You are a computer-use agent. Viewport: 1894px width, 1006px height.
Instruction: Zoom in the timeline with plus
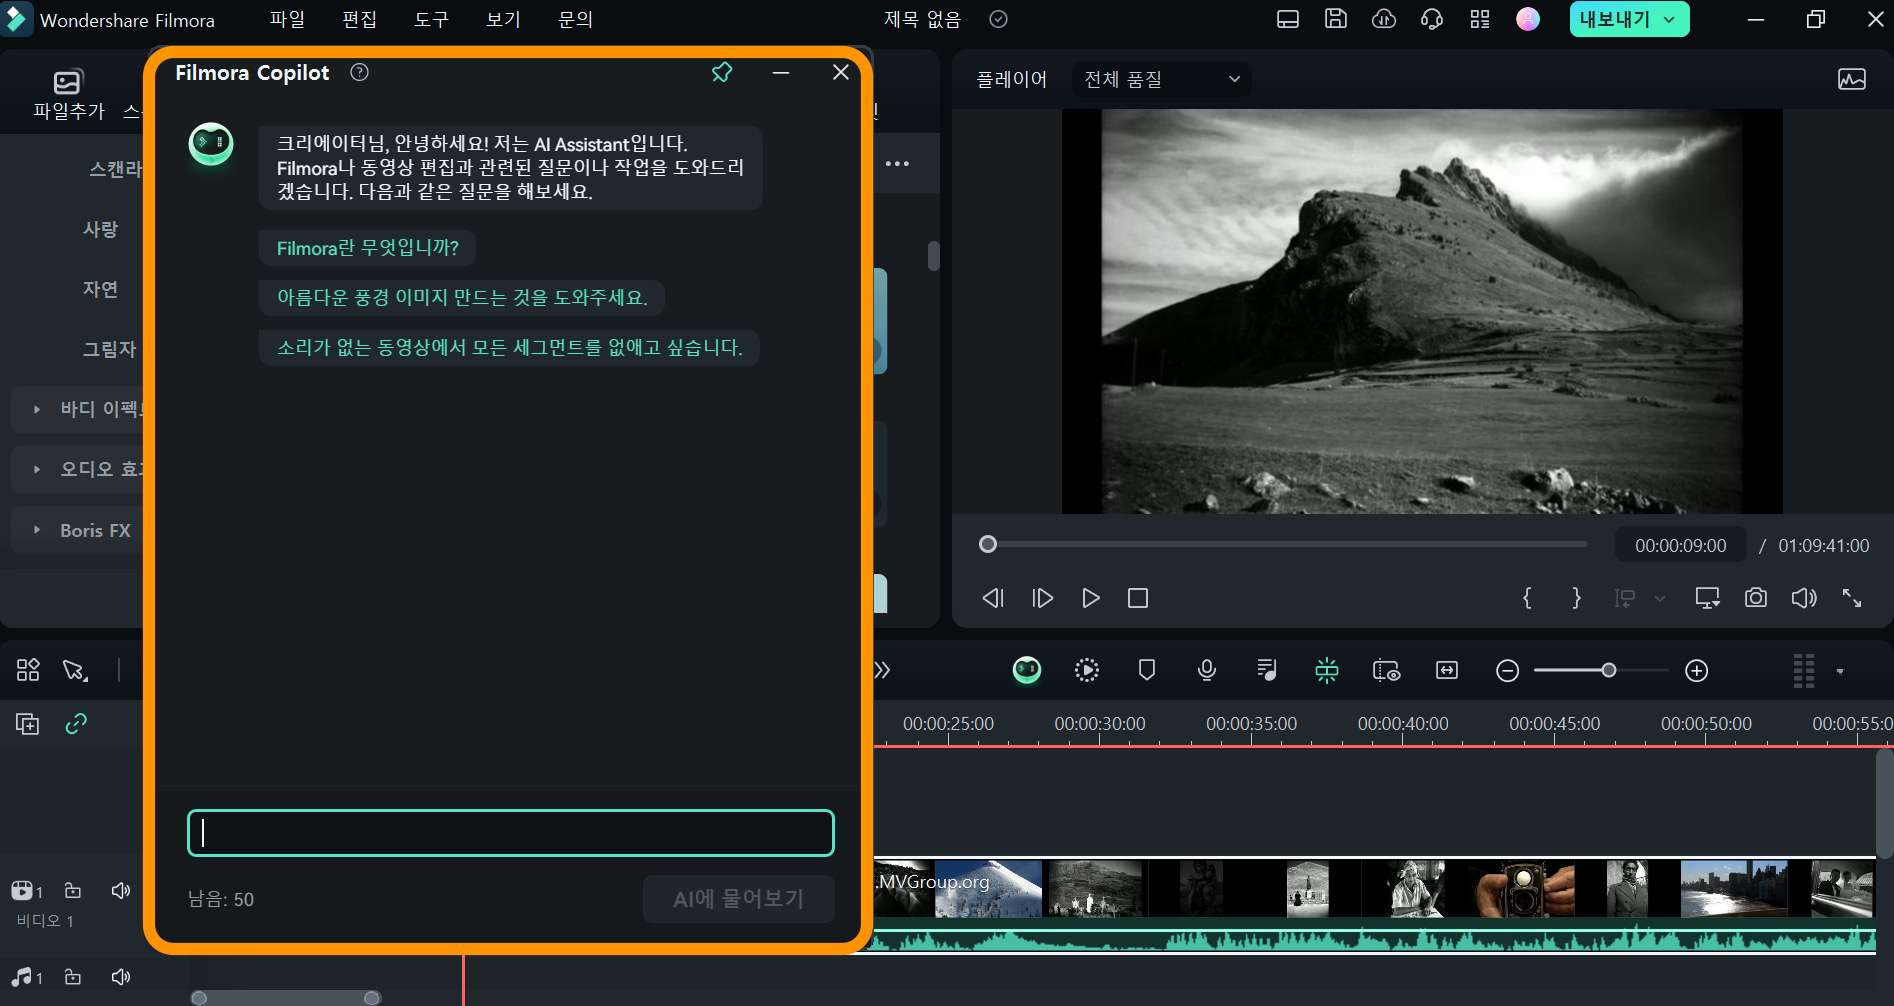[1697, 671]
